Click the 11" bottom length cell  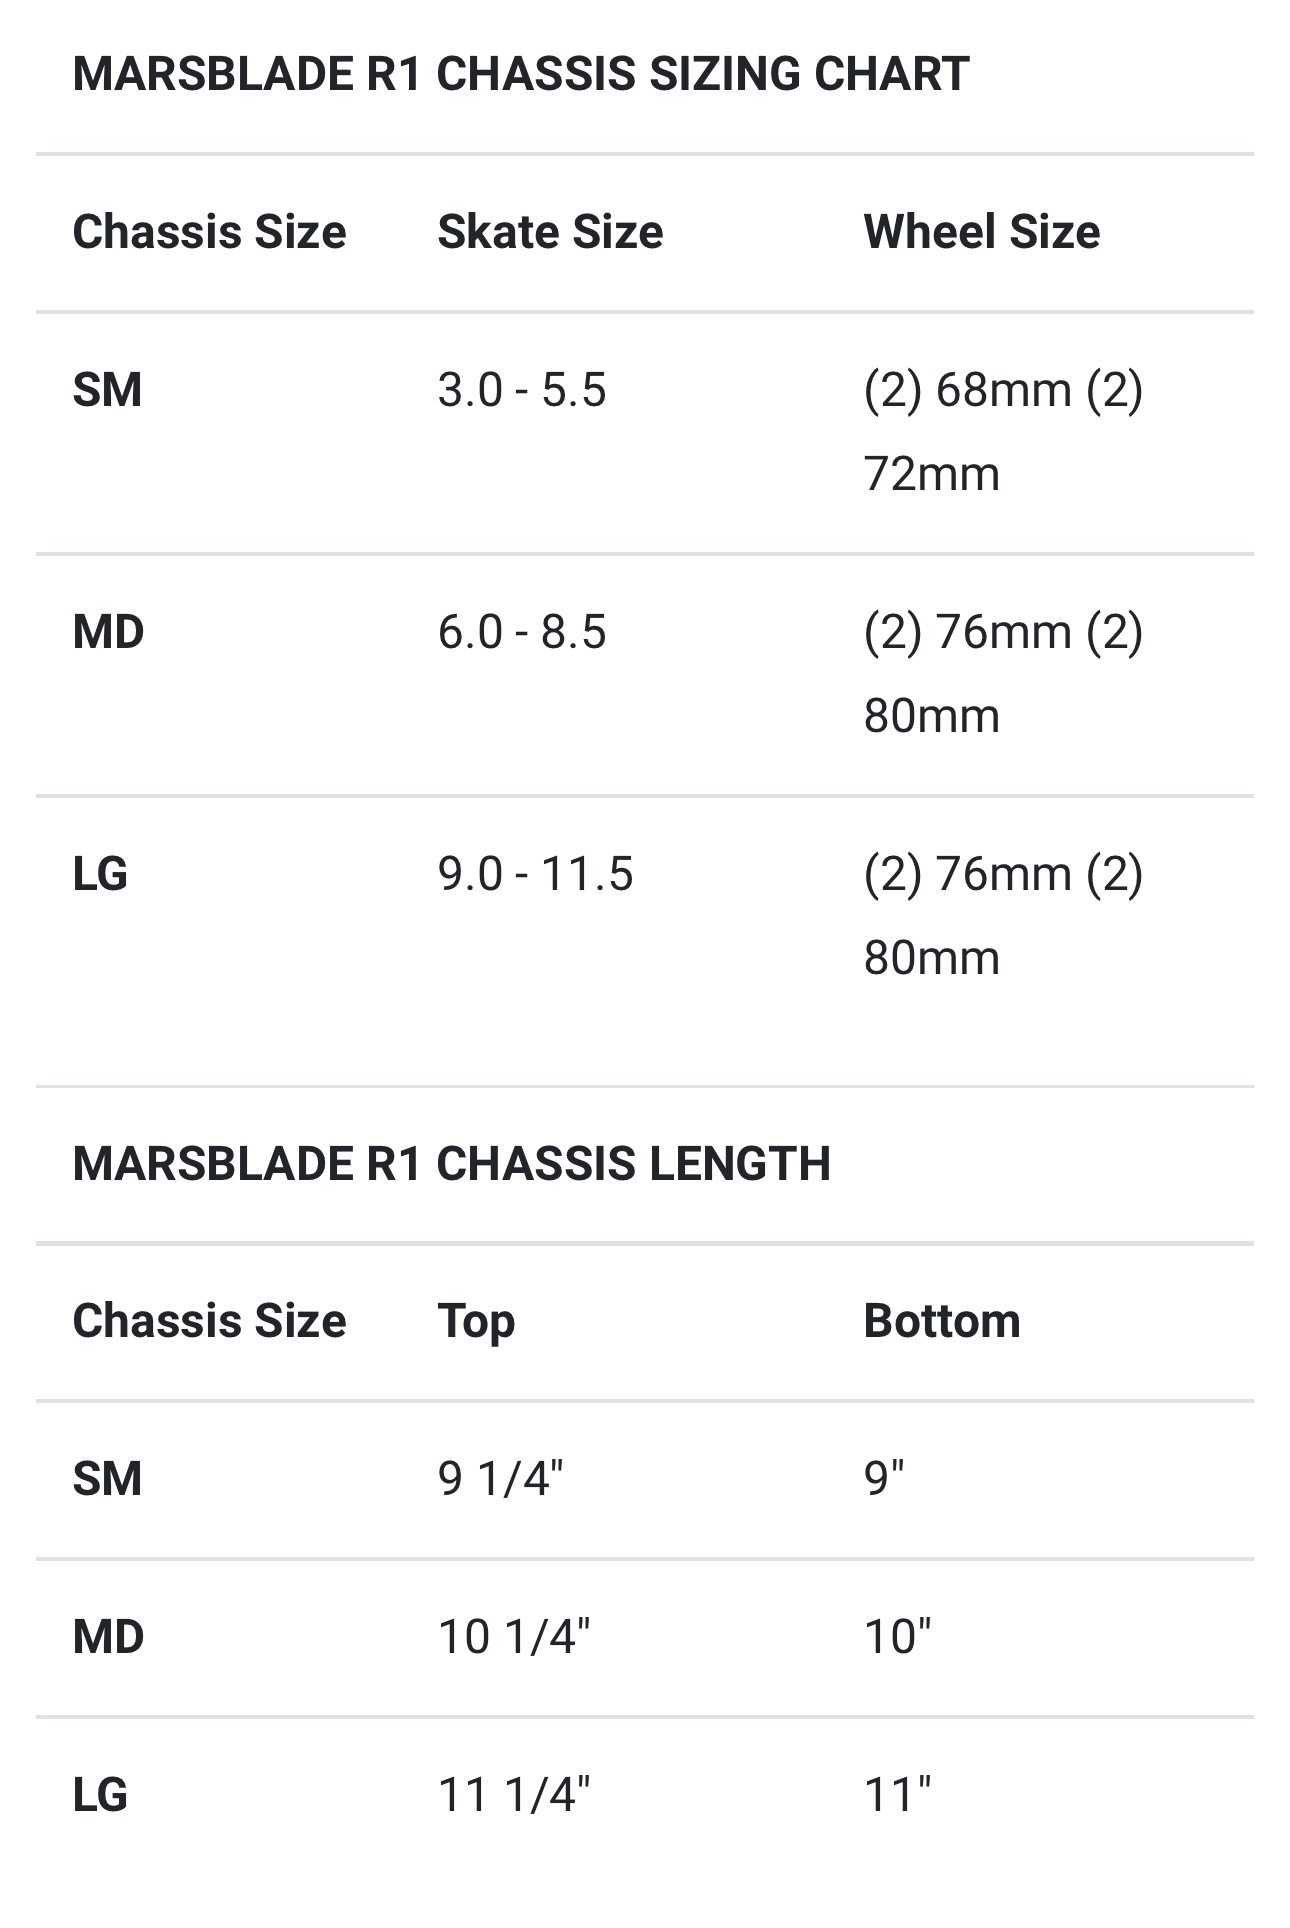pos(897,1795)
